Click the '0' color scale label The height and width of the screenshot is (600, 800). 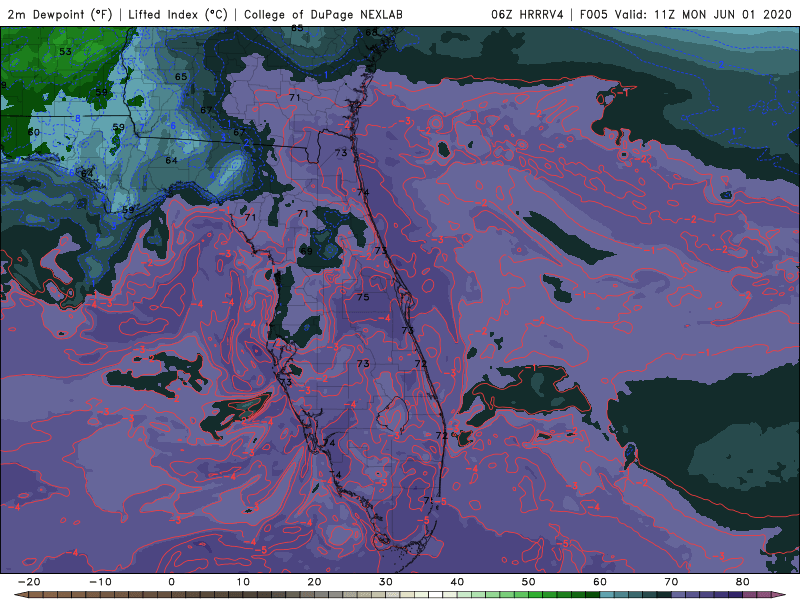[171, 582]
